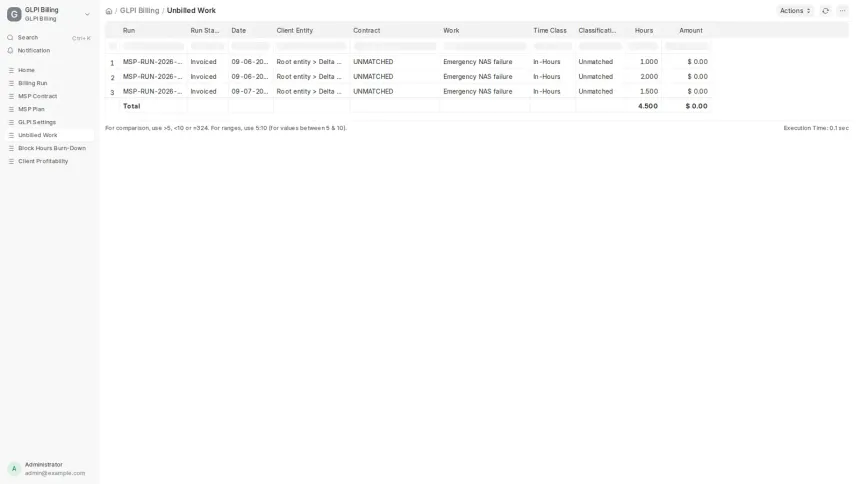Image resolution: width=860 pixels, height=484 pixels.
Task: Click the Block Hours Burn-Down sidebar icon
Action: [x=11, y=148]
